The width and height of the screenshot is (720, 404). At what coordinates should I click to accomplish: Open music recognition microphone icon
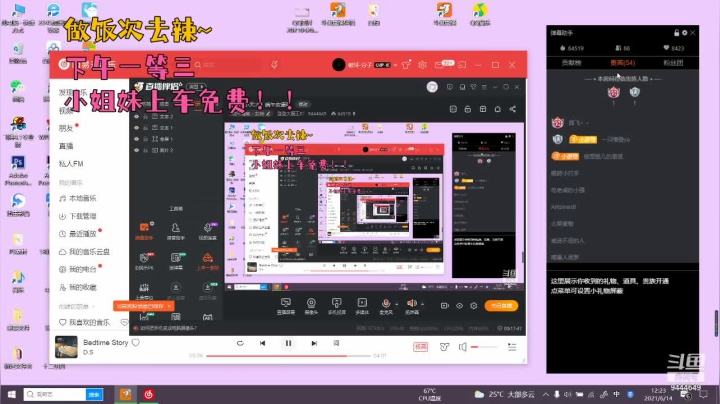click(275, 65)
